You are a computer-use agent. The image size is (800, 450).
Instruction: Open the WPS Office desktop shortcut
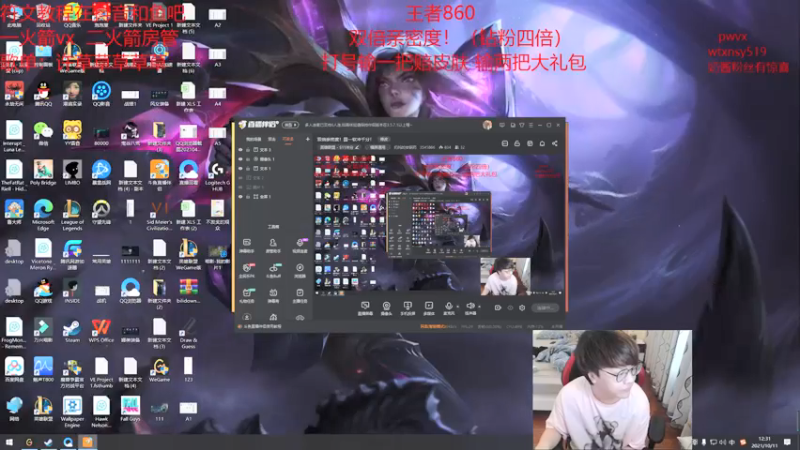pos(101,330)
